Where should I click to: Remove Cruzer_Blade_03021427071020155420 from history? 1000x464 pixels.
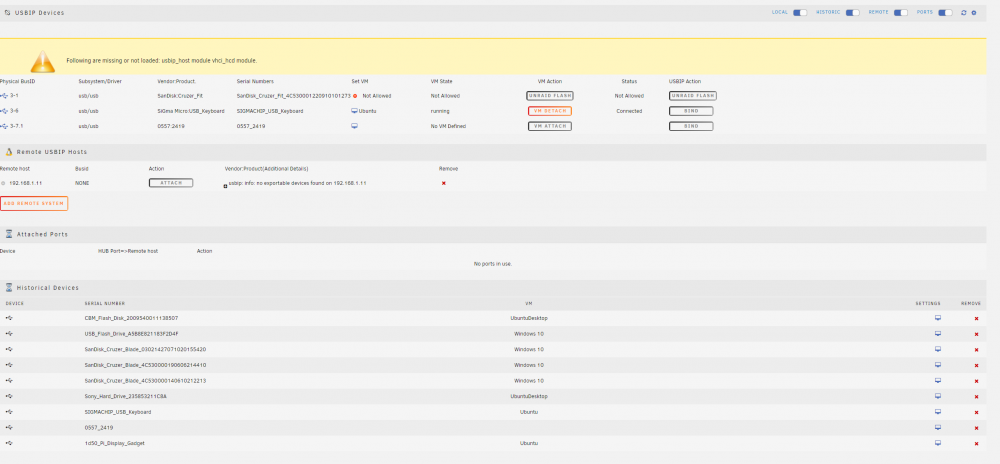(976, 350)
